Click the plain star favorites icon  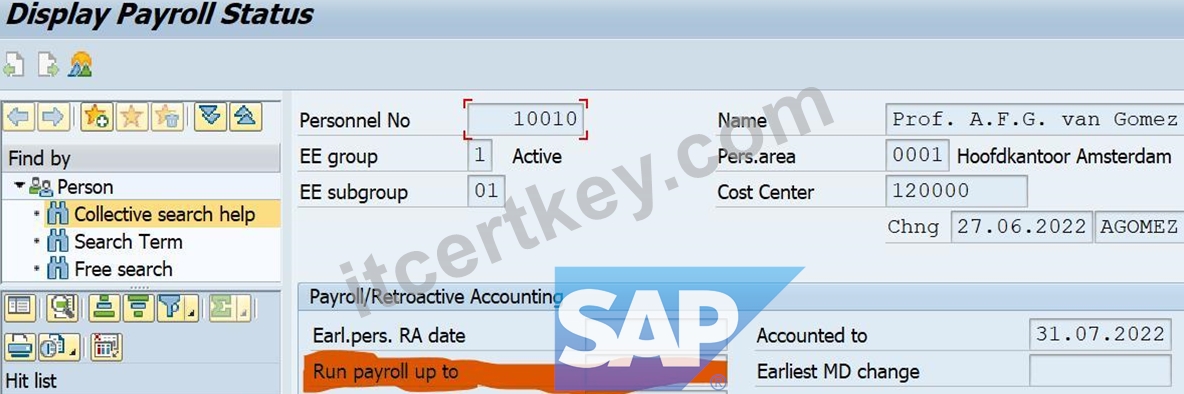point(132,117)
